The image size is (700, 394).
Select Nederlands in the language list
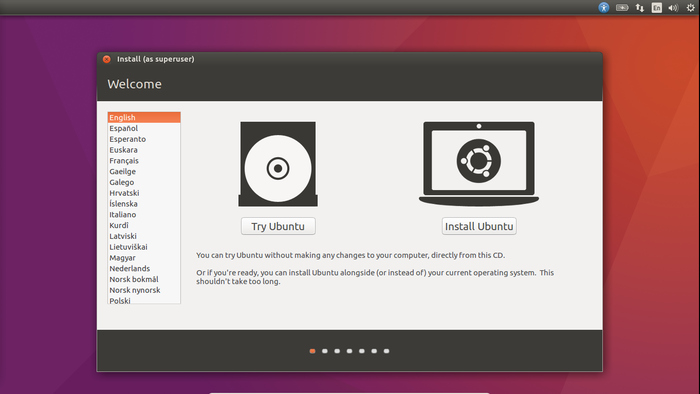coord(144,268)
